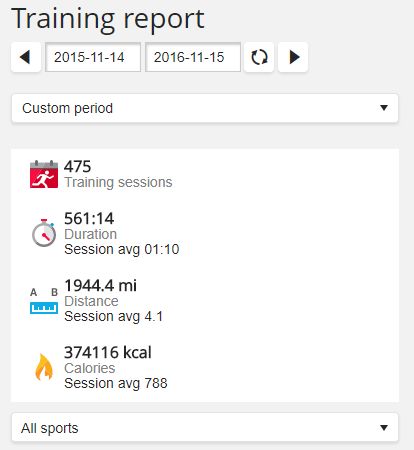This screenshot has height=450, width=414.
Task: Click the next period right arrow
Action: click(293, 57)
